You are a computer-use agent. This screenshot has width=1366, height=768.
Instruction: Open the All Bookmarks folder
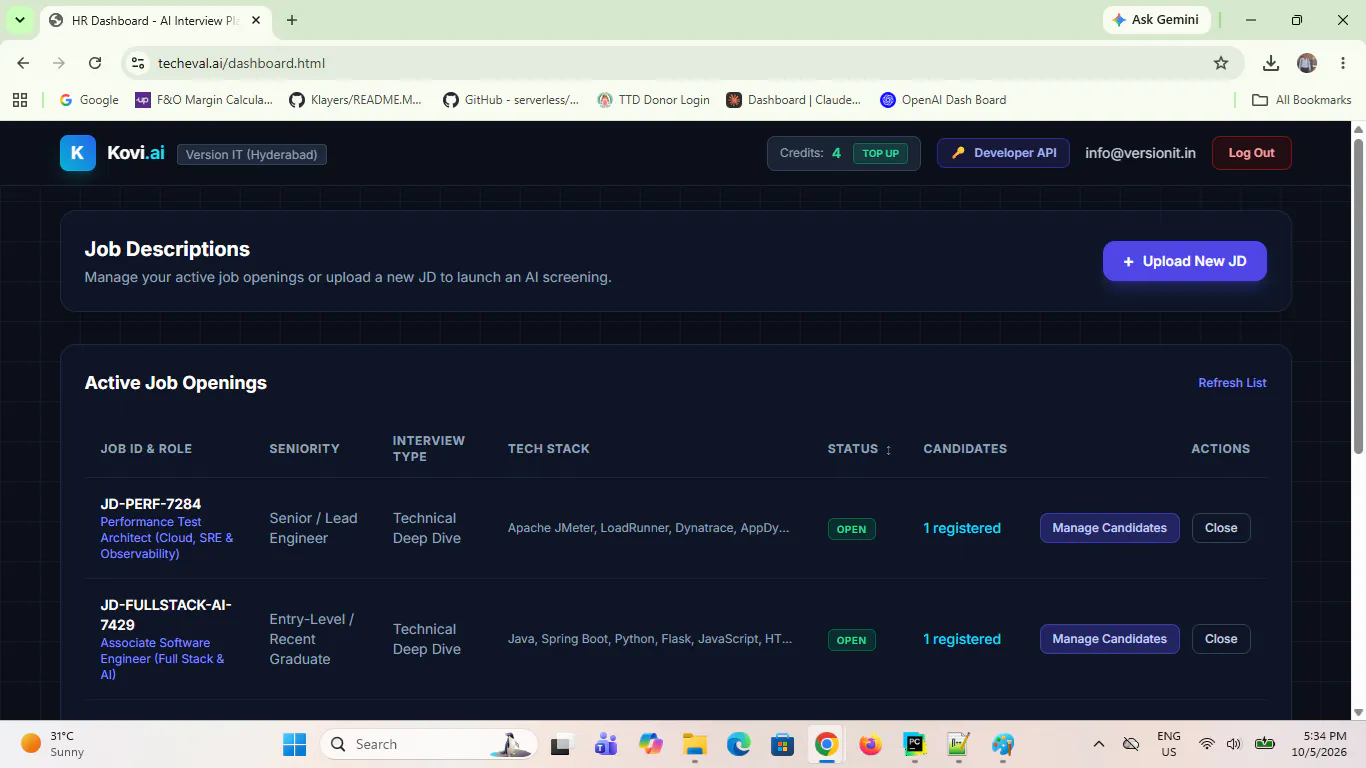pos(1302,100)
